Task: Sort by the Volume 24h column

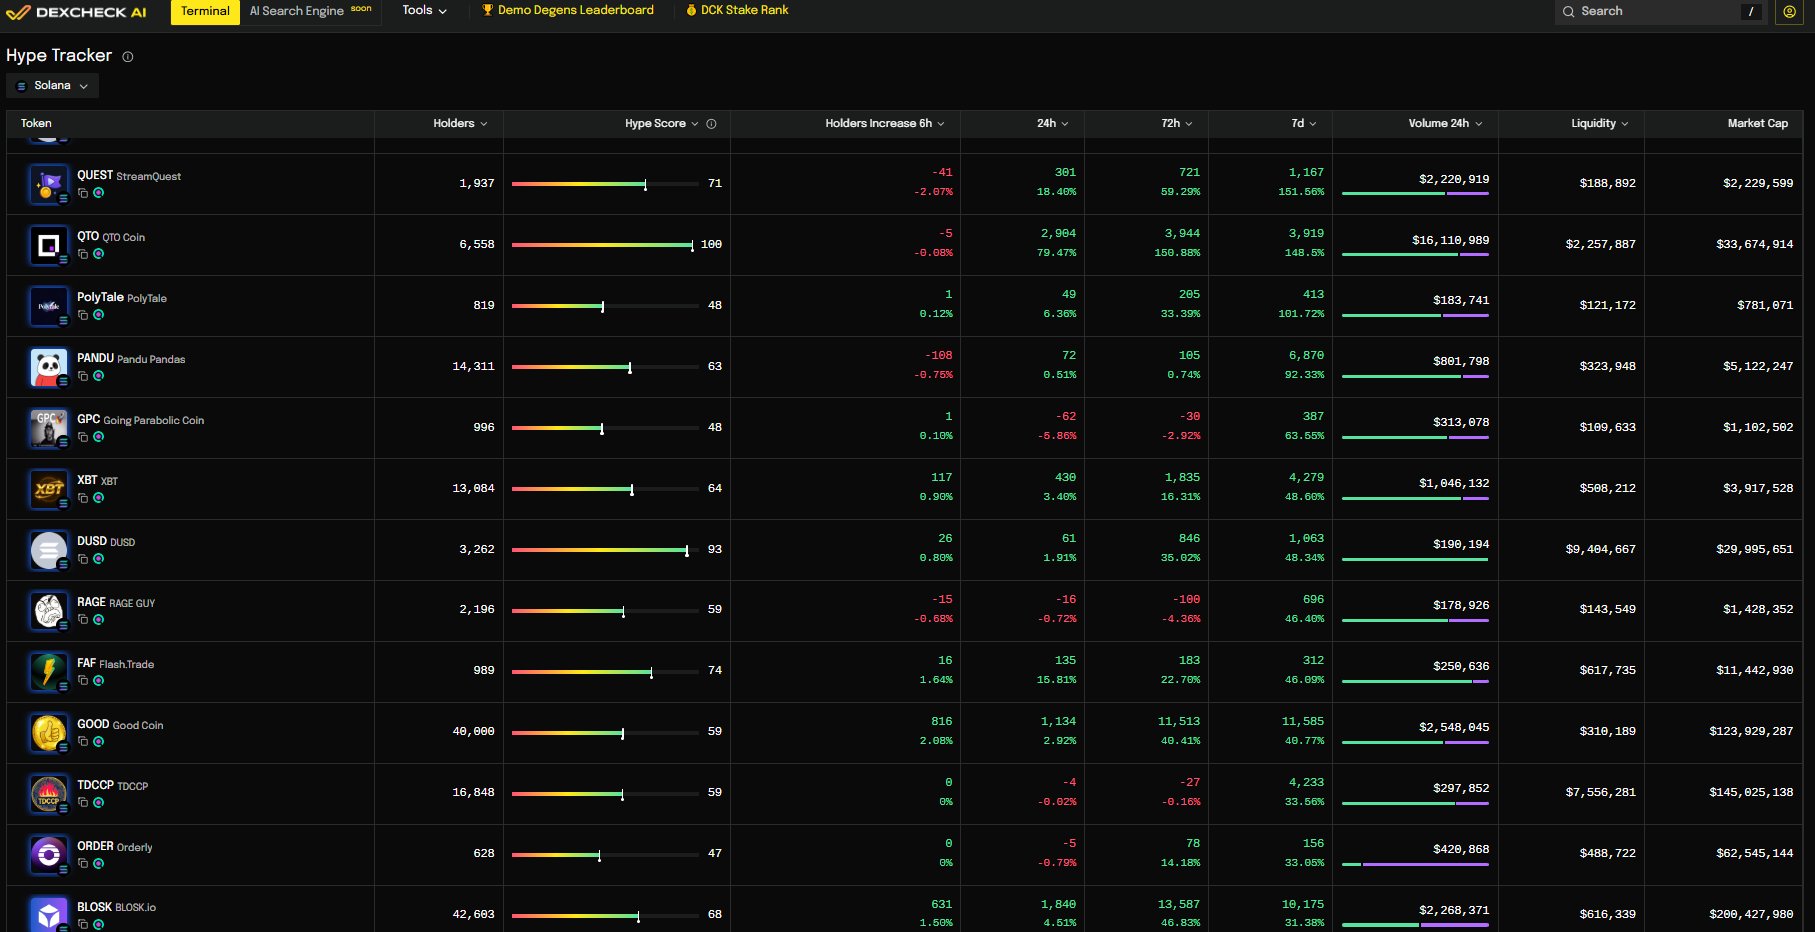Action: click(x=1444, y=124)
